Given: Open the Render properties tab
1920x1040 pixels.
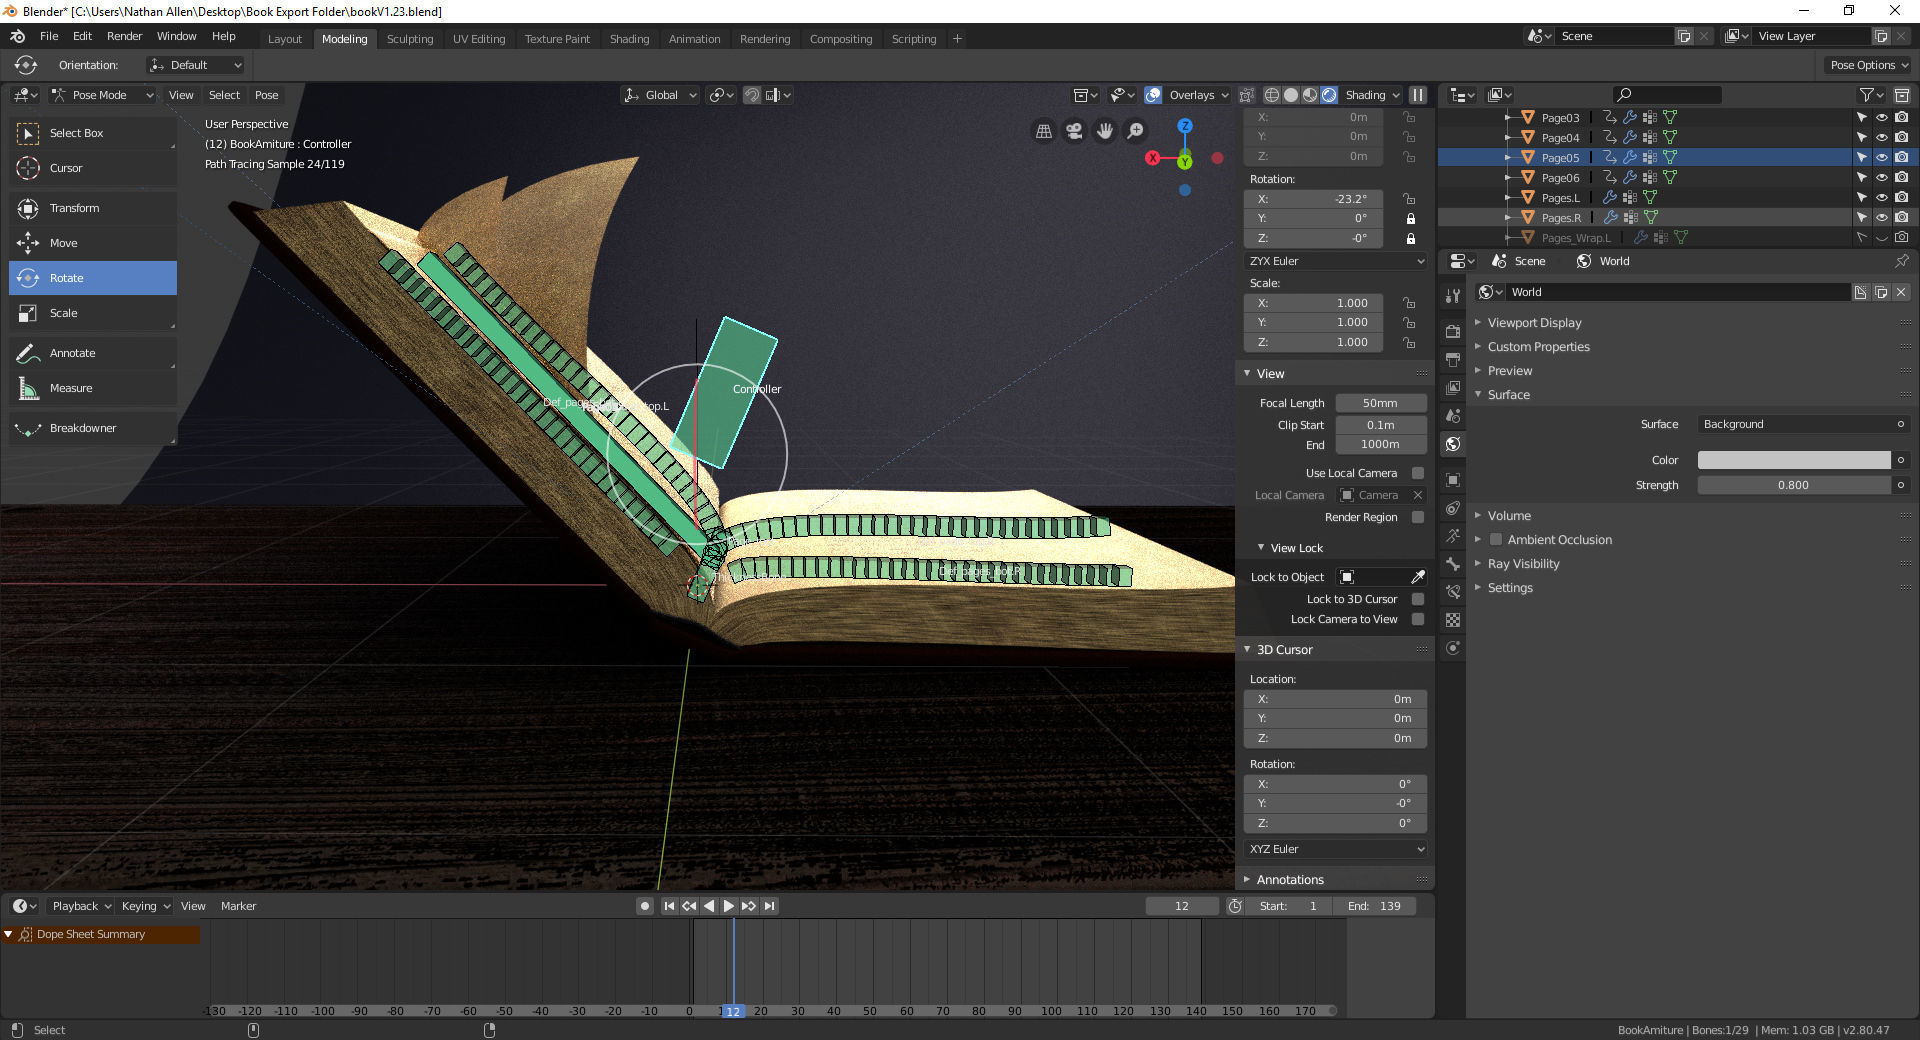Looking at the screenshot, I should (1453, 331).
